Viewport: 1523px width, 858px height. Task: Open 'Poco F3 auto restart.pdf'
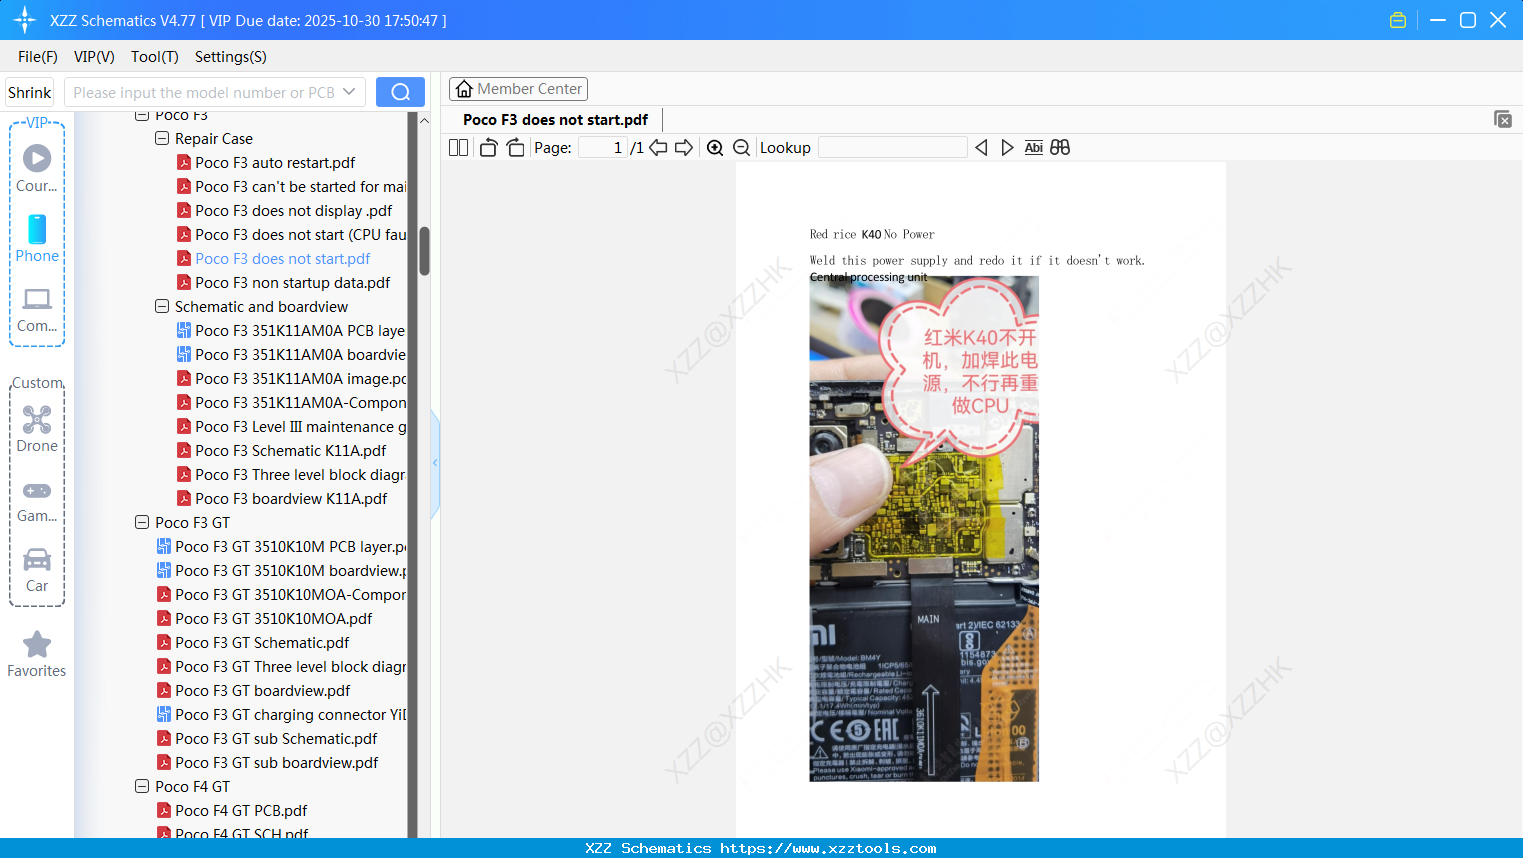pos(275,163)
